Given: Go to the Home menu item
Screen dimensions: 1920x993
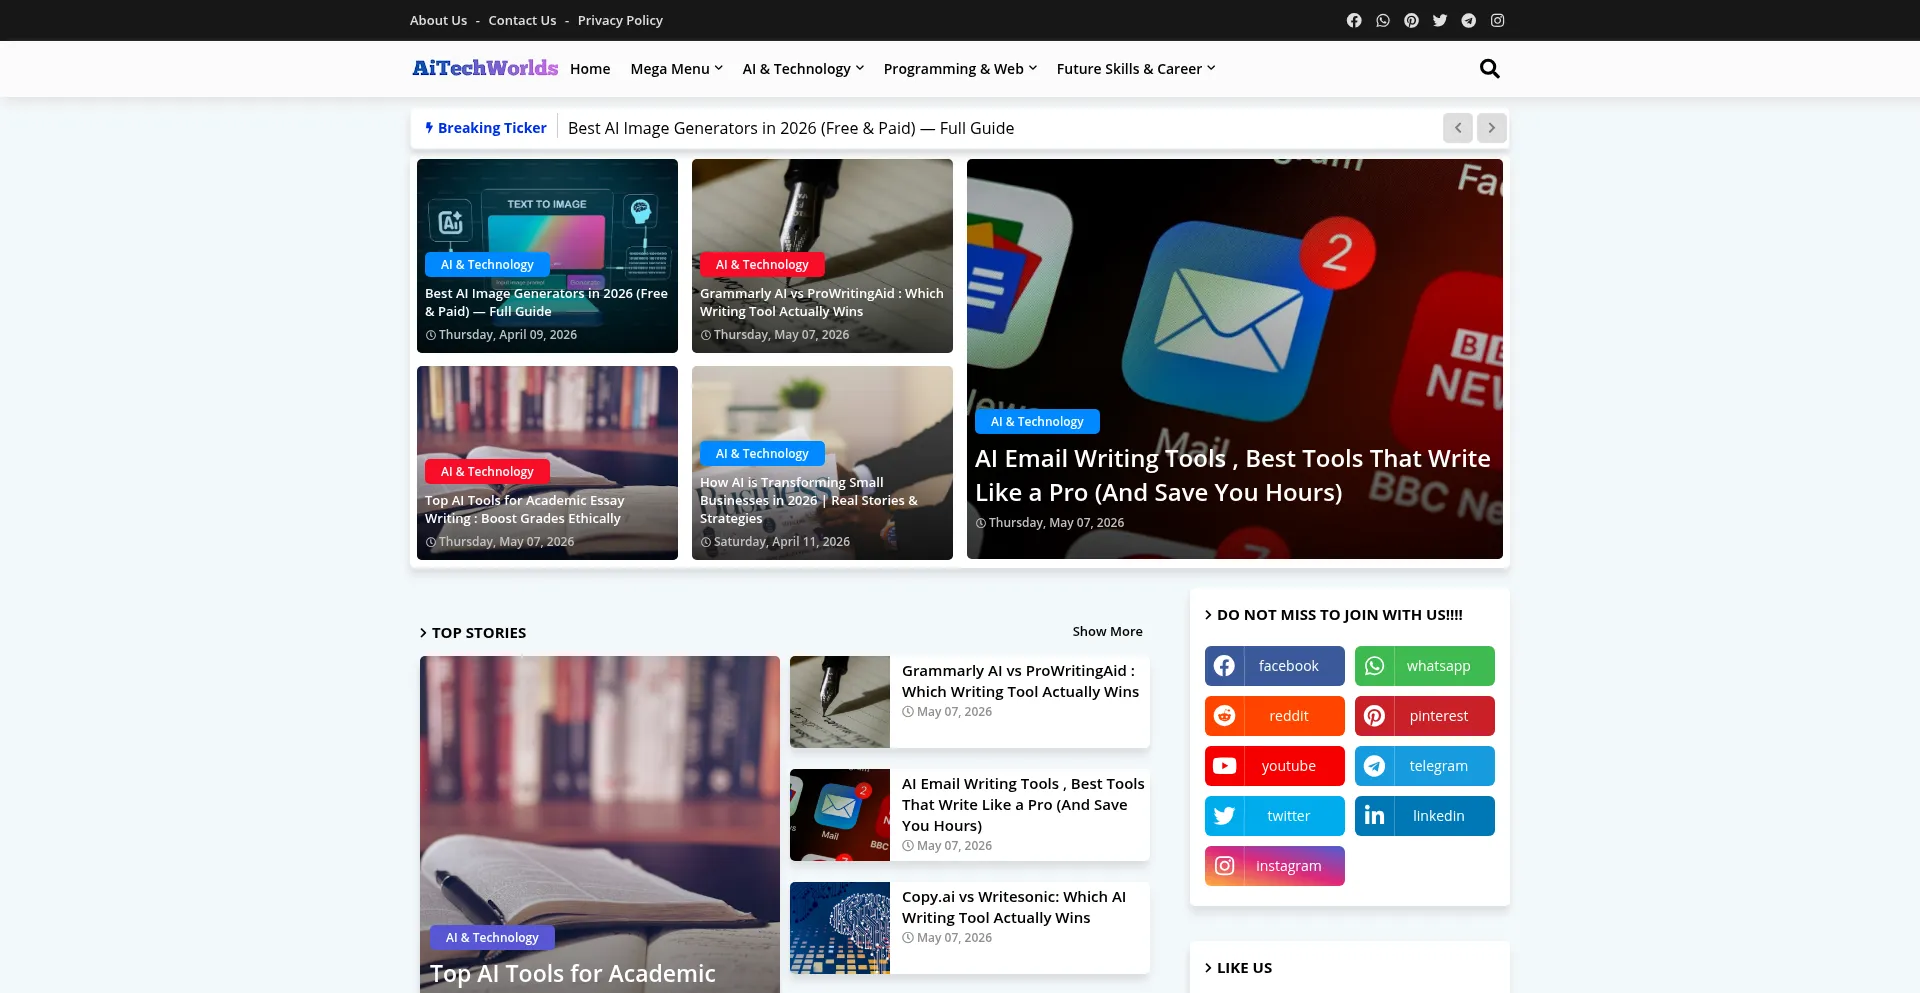Looking at the screenshot, I should (x=590, y=69).
